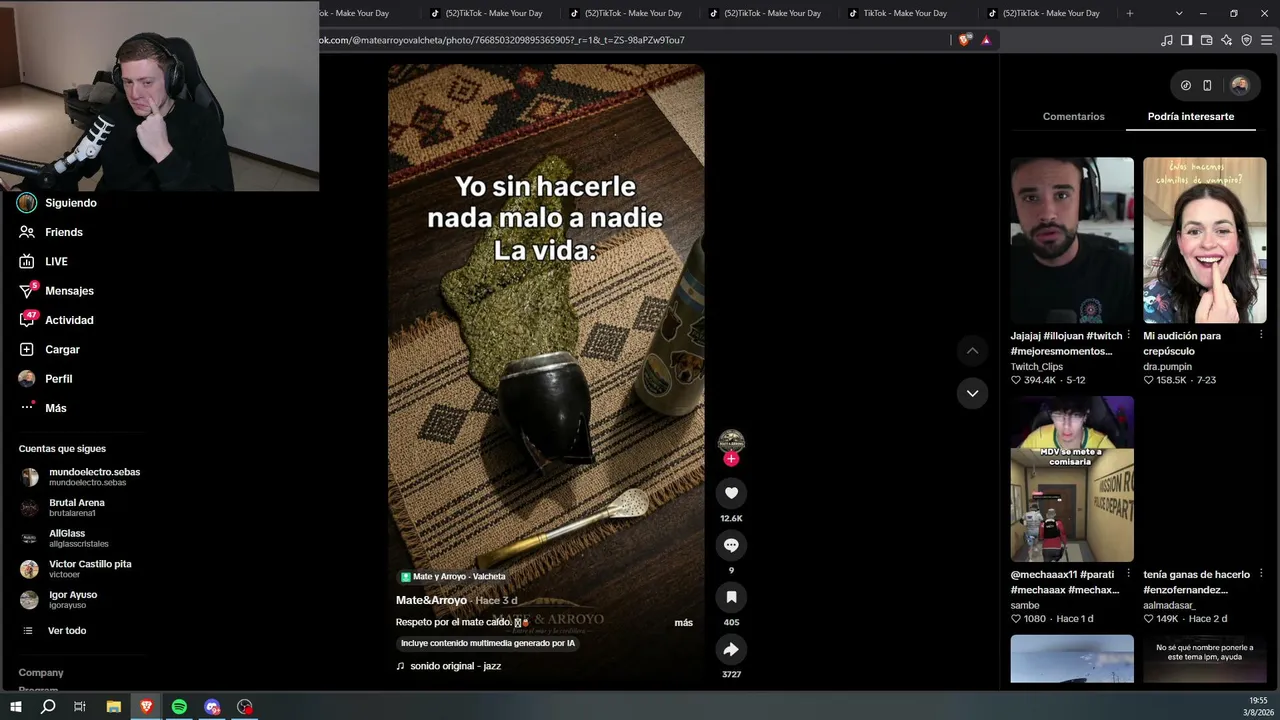This screenshot has width=1280, height=720.
Task: Open the LIVE sidebar icon
Action: [x=27, y=261]
